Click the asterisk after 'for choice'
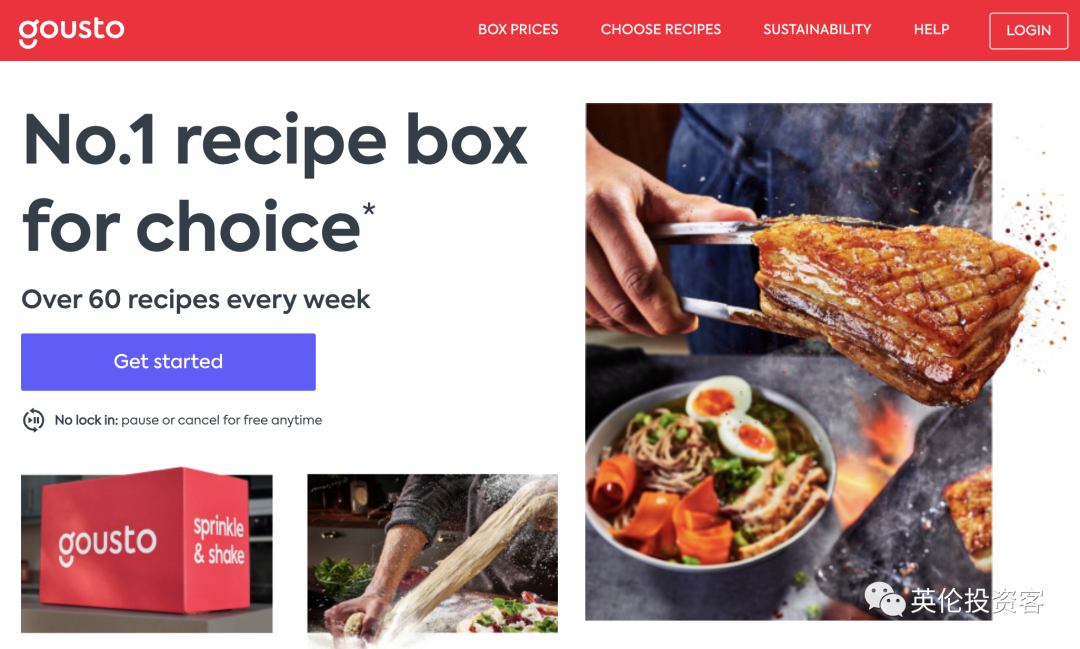The image size is (1080, 649). coord(369,209)
